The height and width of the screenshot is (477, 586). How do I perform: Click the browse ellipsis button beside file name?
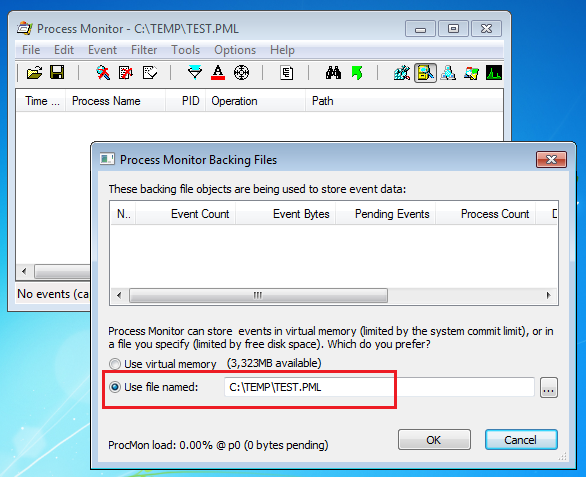549,387
